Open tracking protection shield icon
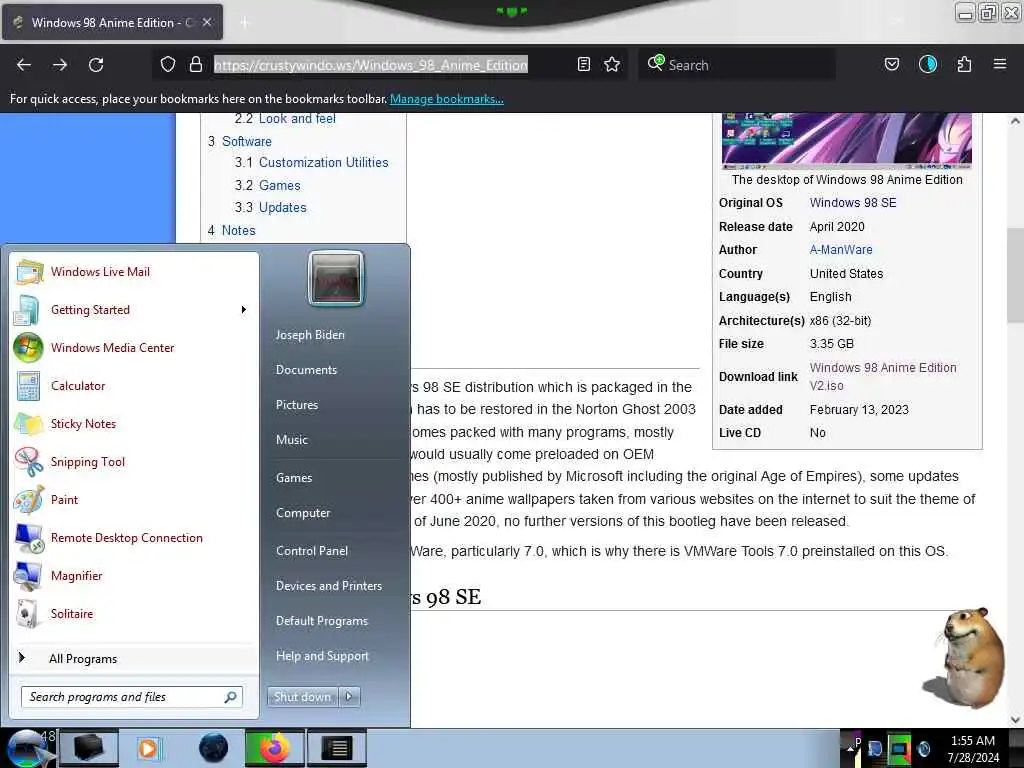Viewport: 1024px width, 768px height. point(168,65)
